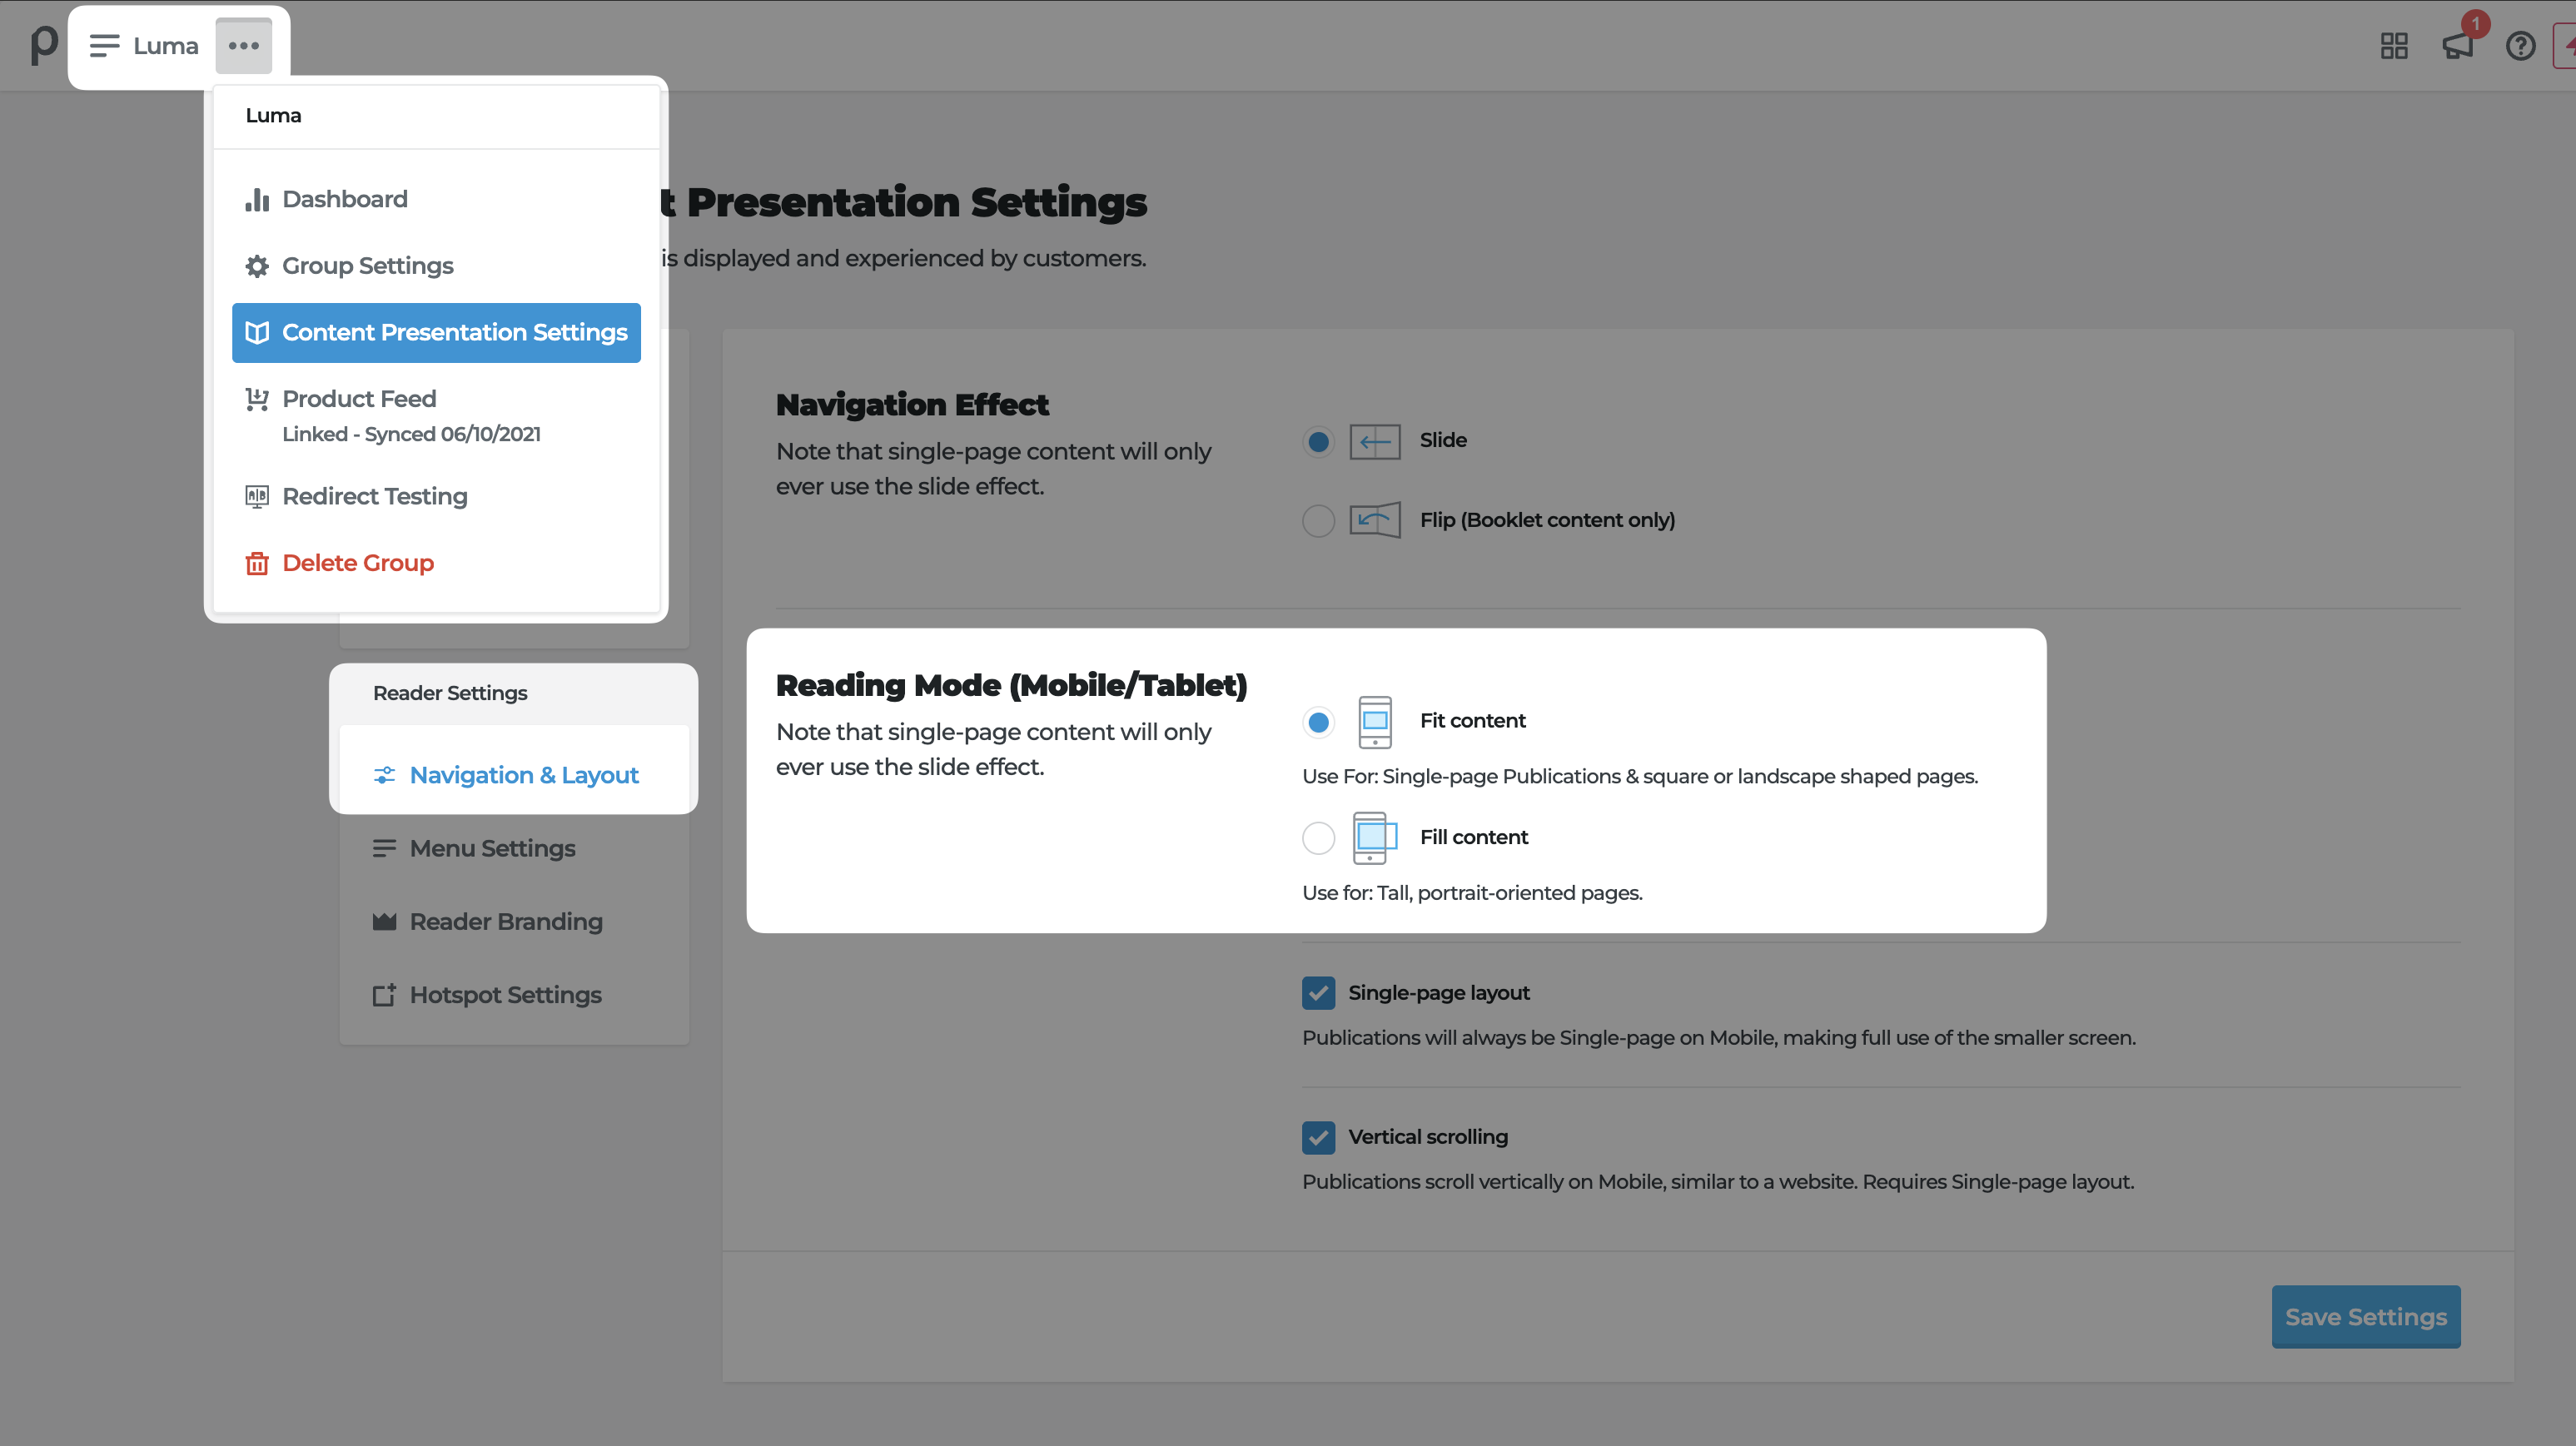Select the Flip navigation effect radio
The height and width of the screenshot is (1446, 2576).
pyautogui.click(x=1318, y=520)
